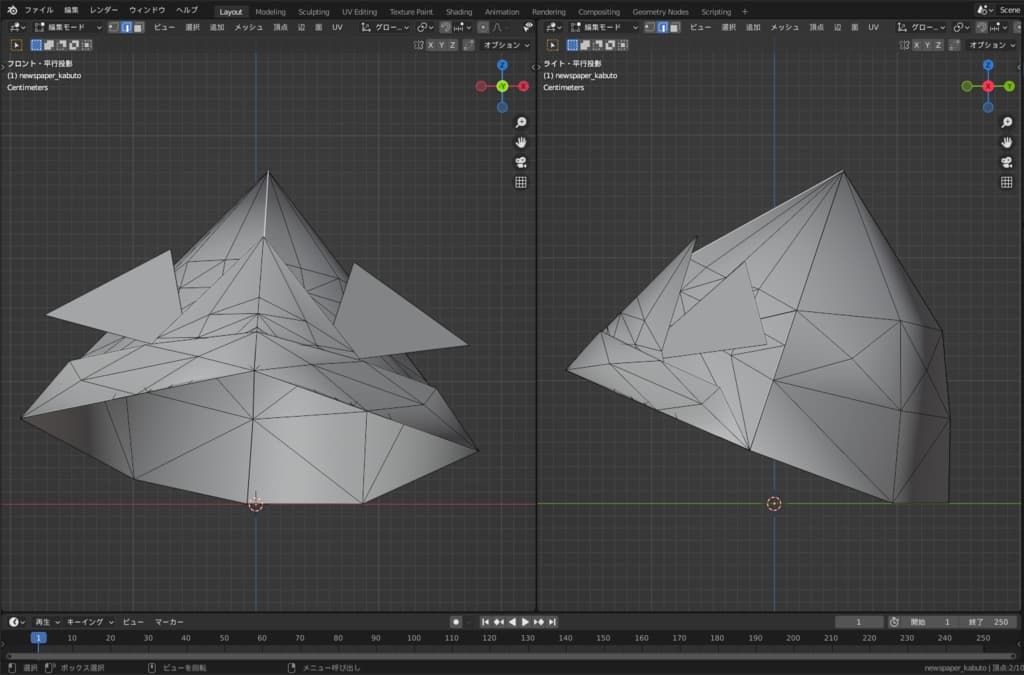Screen dimensions: 1024x675
Task: Toggle Z axis mirror in right viewport
Action: pos(940,45)
